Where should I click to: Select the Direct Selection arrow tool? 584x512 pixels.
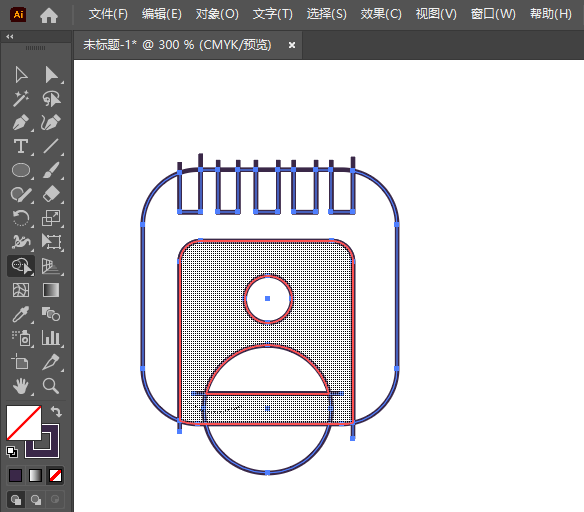(x=51, y=74)
